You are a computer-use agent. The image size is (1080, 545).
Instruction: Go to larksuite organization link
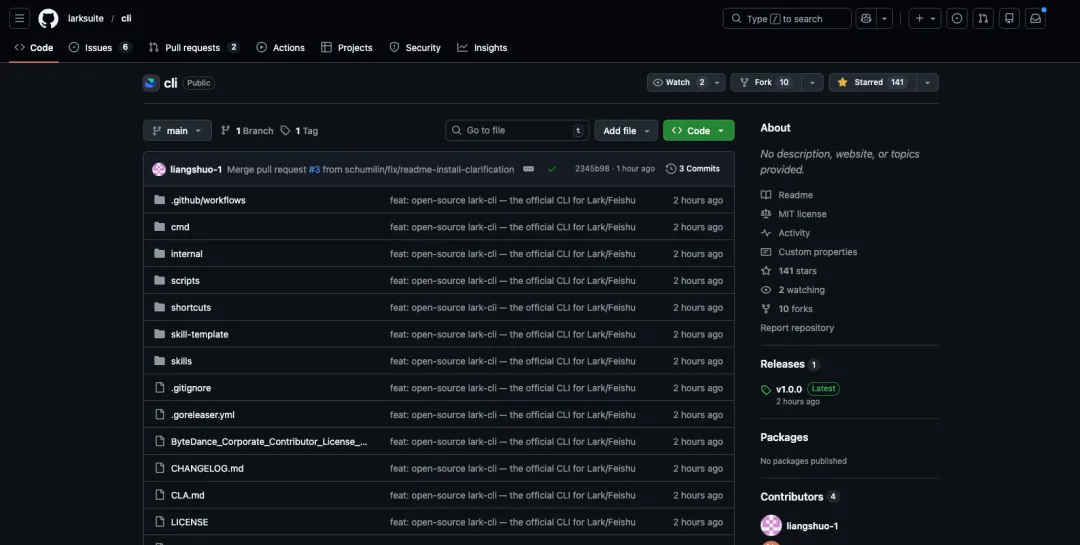click(85, 19)
